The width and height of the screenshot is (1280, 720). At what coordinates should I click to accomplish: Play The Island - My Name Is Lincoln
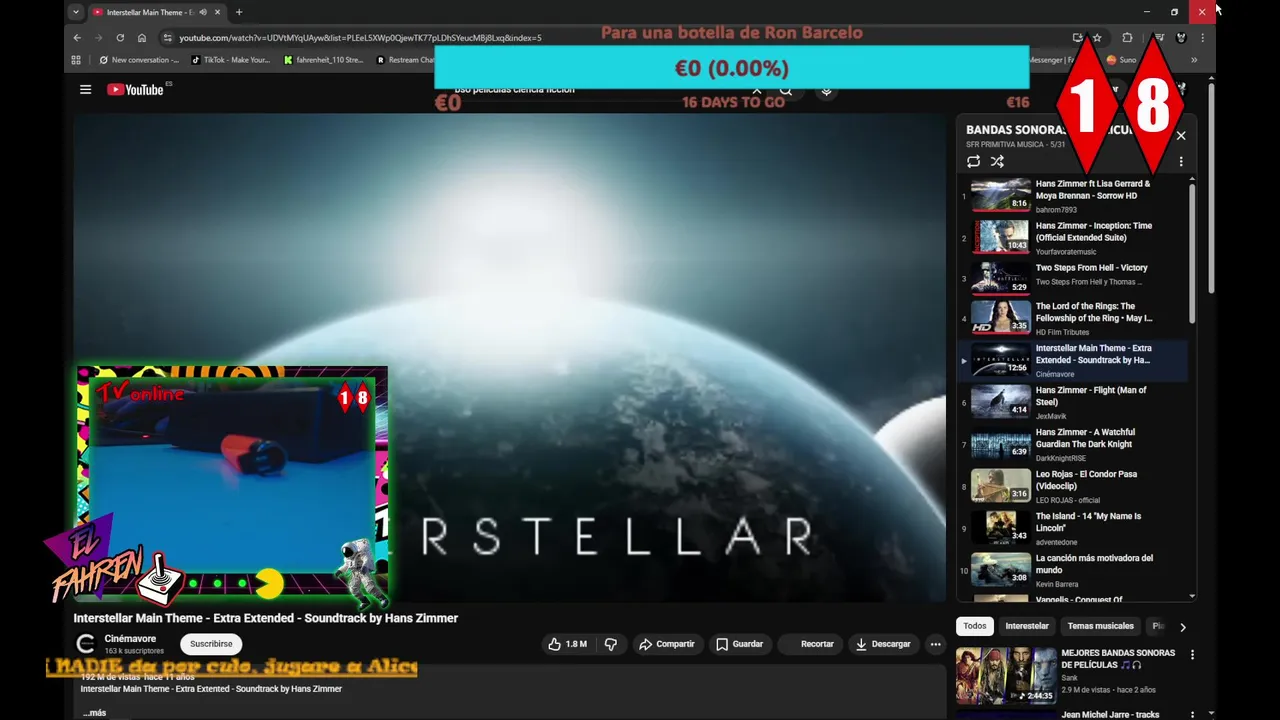(1072, 528)
